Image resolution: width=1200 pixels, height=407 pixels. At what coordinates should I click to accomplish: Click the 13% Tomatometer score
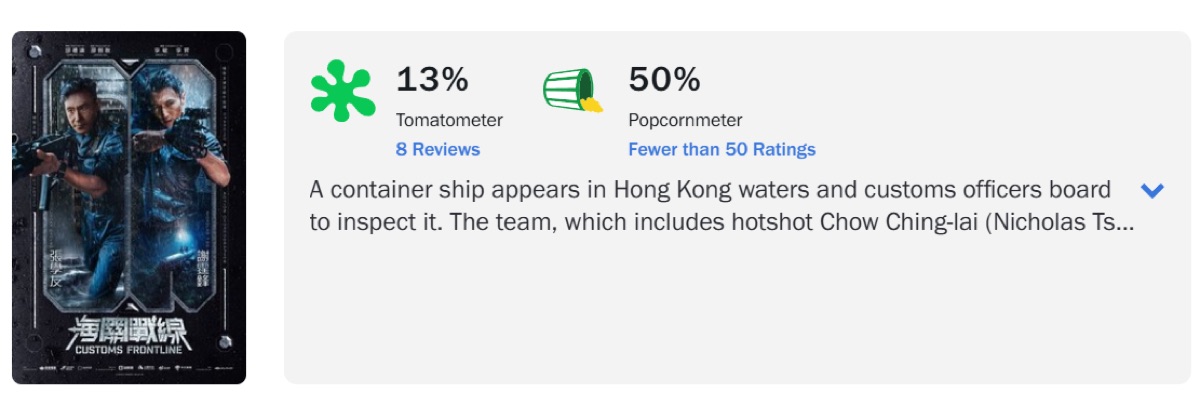point(432,79)
